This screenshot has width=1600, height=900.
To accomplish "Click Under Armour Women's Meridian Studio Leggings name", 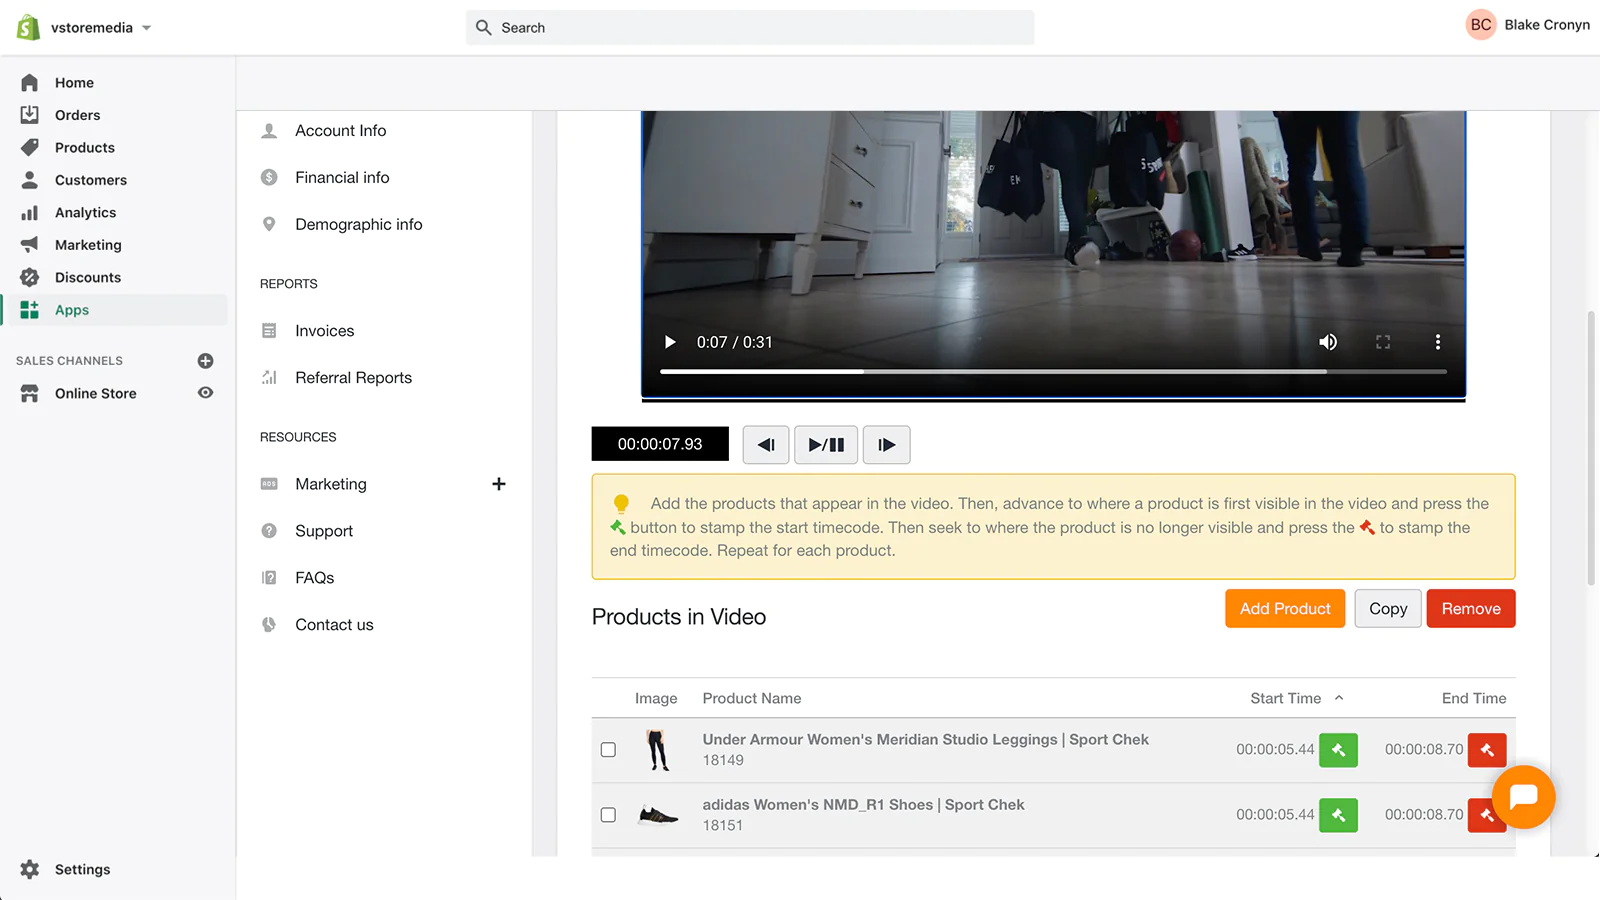I will click(x=925, y=740).
